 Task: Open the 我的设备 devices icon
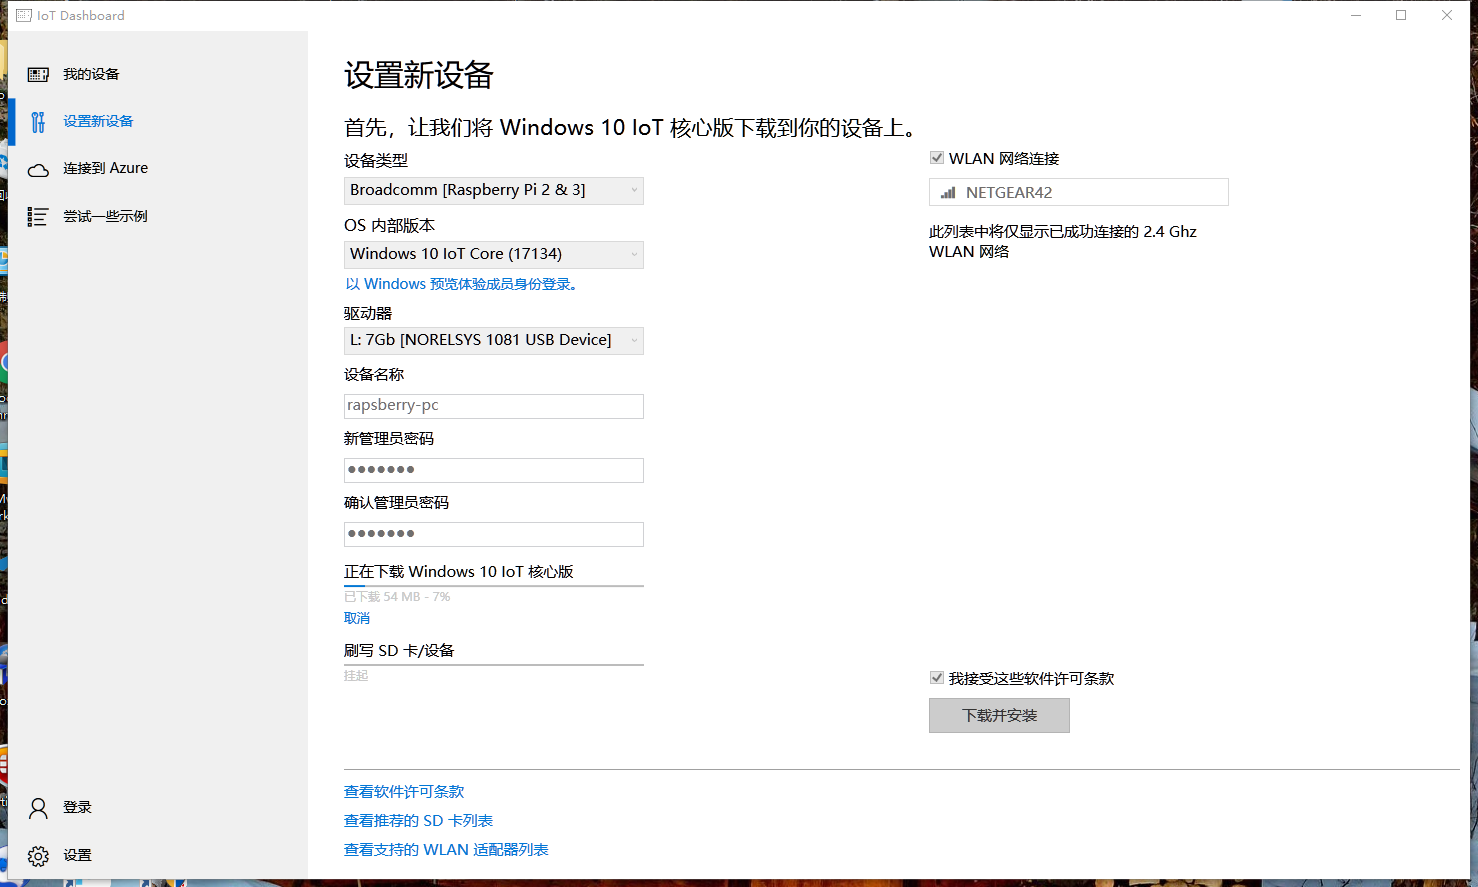(38, 75)
